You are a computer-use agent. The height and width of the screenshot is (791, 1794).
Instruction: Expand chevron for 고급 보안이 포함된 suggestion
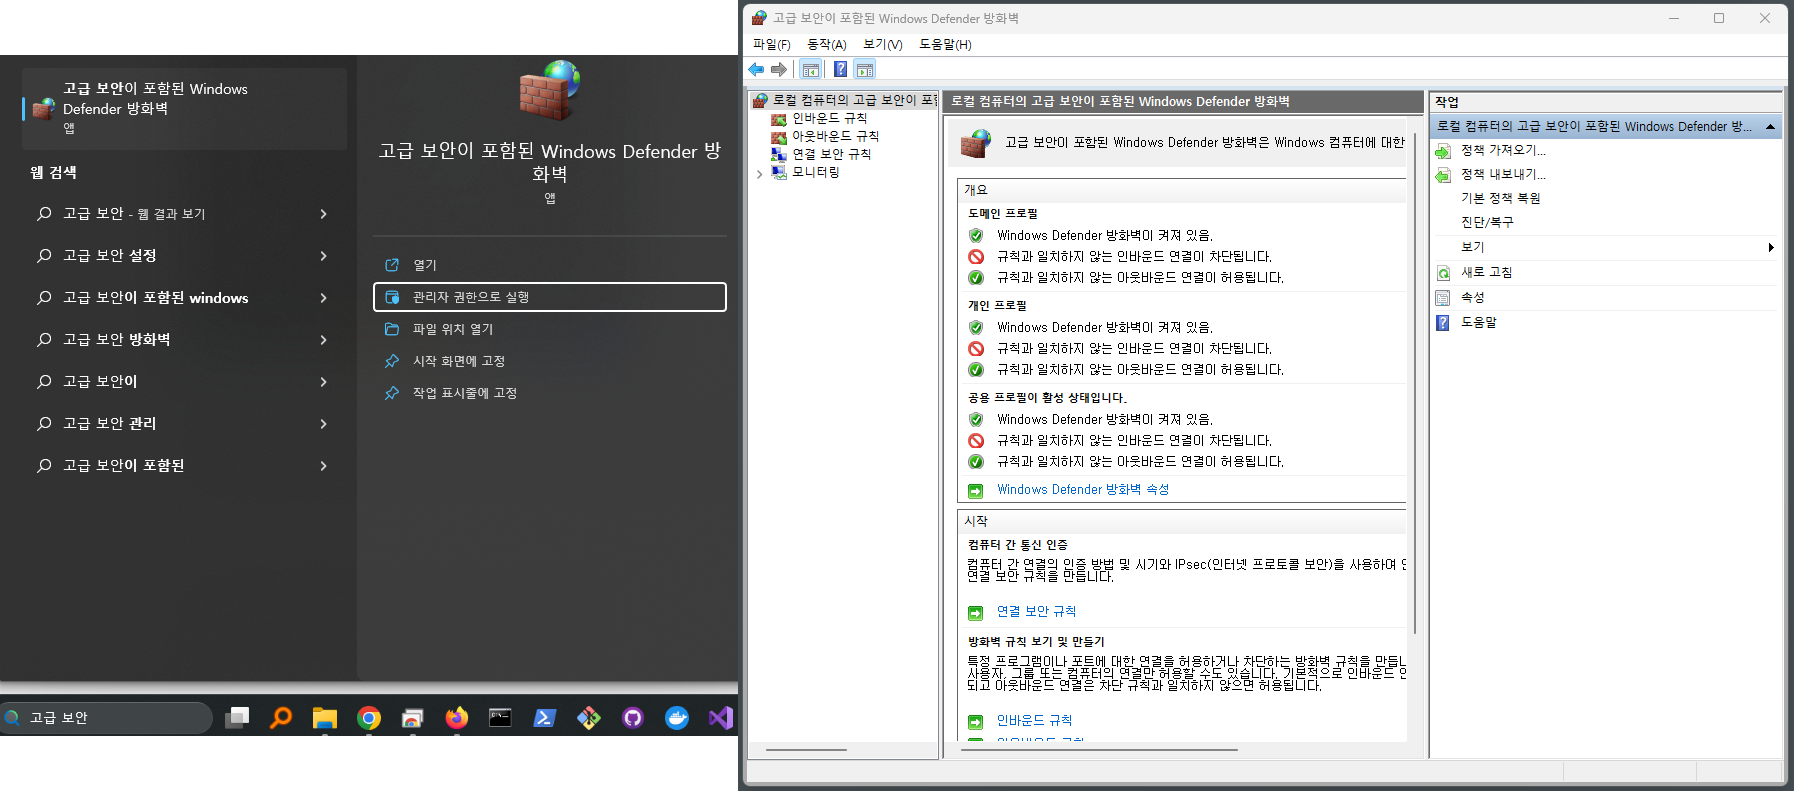point(323,466)
